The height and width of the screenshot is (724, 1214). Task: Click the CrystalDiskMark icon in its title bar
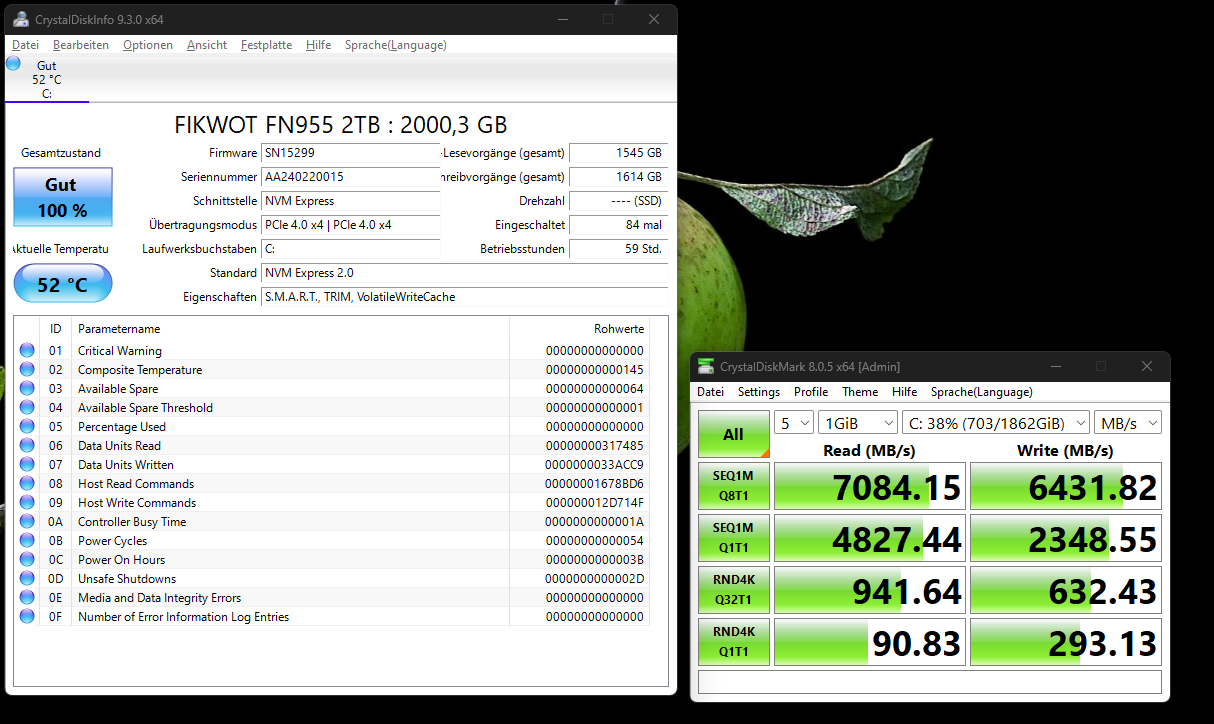704,366
